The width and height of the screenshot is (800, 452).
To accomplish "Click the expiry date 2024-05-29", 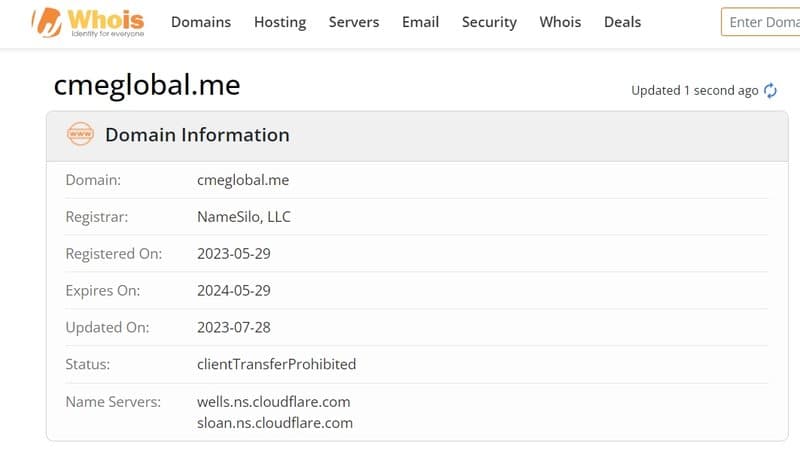I will pos(234,290).
